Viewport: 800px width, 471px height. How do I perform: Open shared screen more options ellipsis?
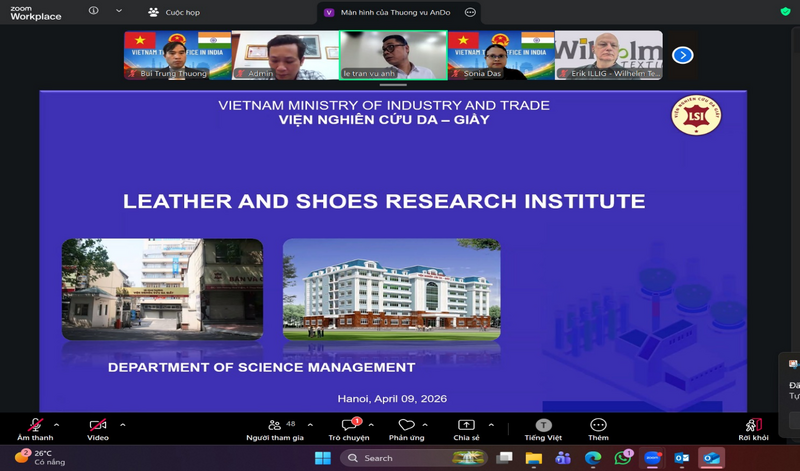(x=471, y=12)
